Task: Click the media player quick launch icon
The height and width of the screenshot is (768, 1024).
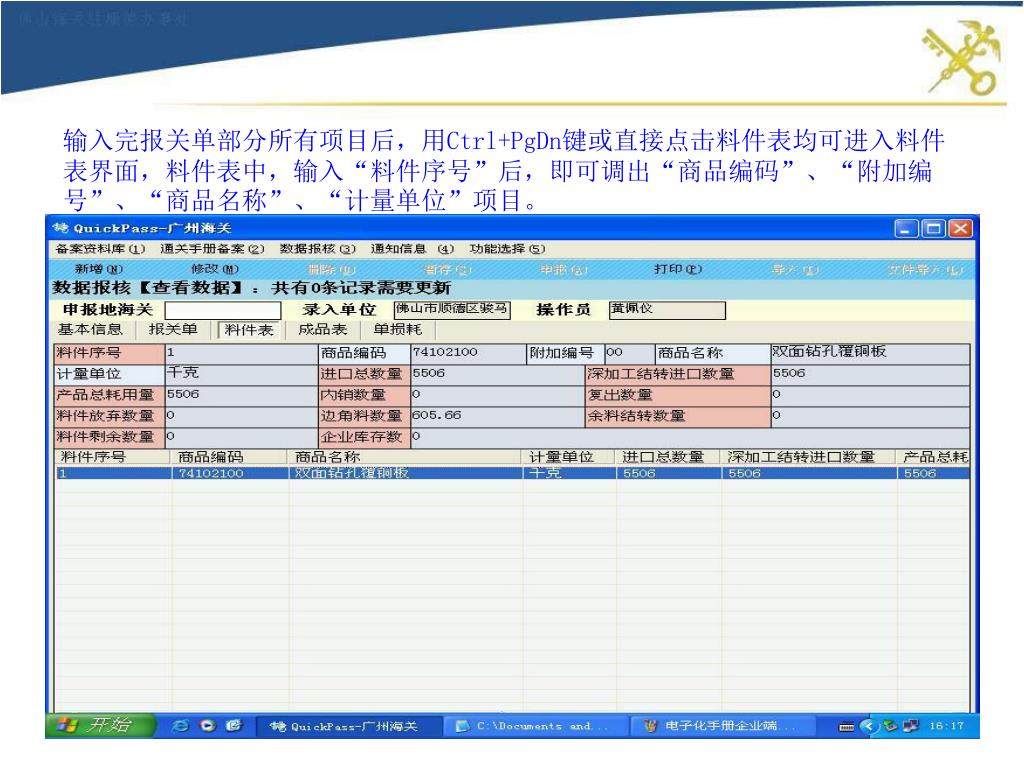Action: (208, 726)
